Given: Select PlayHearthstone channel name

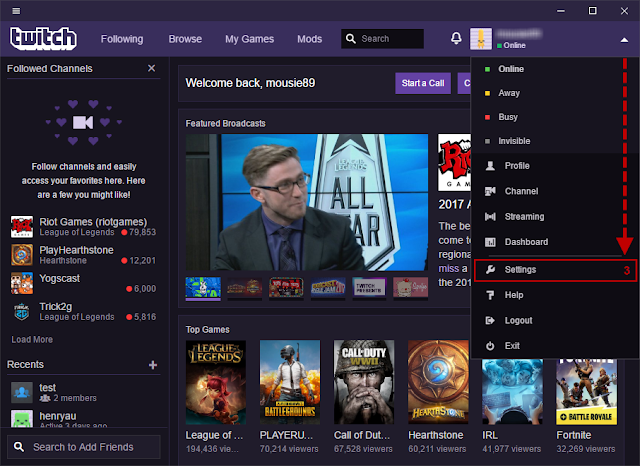Looking at the screenshot, I should (76, 250).
